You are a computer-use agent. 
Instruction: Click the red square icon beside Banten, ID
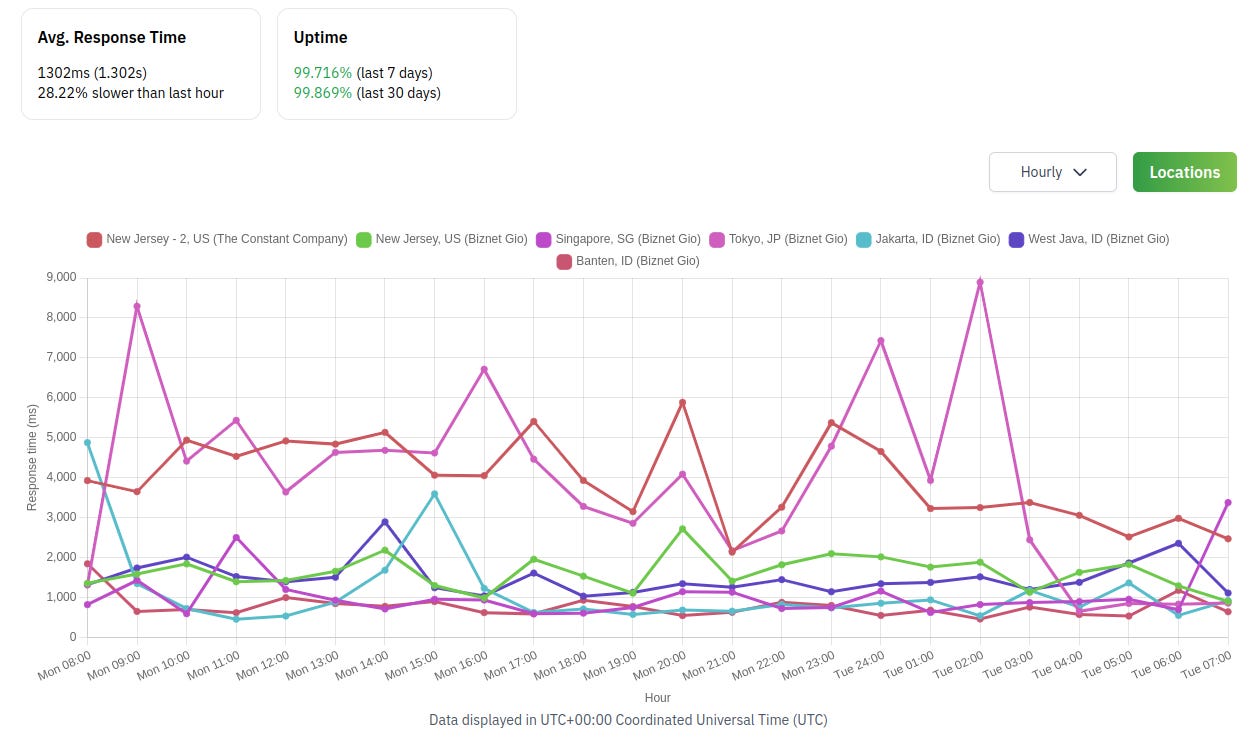[563, 261]
